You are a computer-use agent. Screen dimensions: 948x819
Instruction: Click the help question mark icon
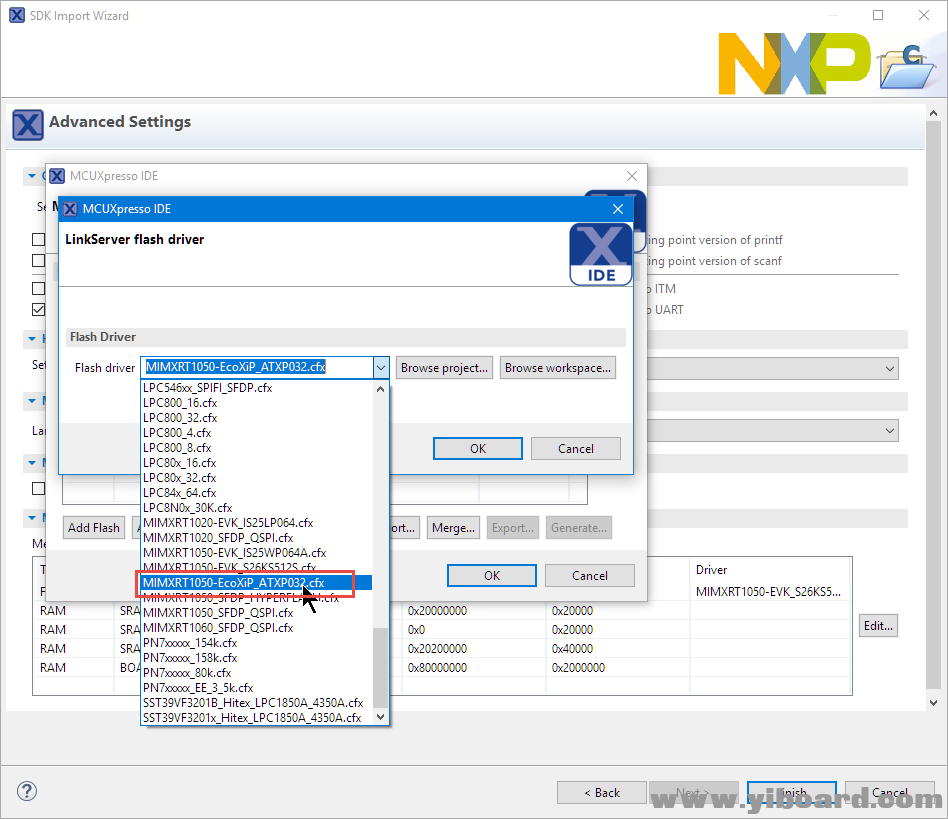pos(28,791)
